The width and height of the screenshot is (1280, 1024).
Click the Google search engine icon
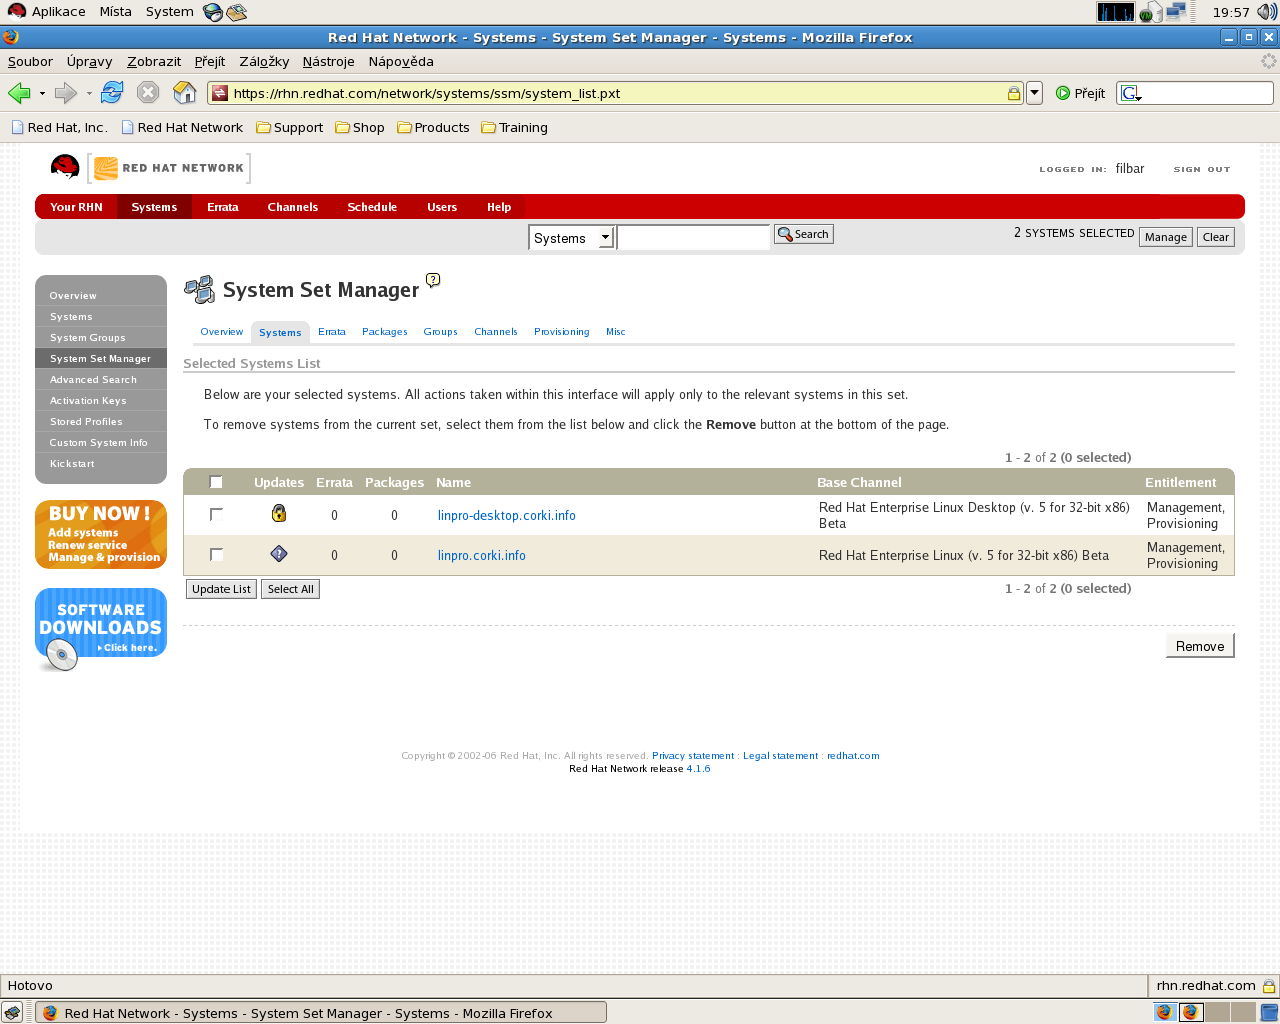pos(1131,93)
